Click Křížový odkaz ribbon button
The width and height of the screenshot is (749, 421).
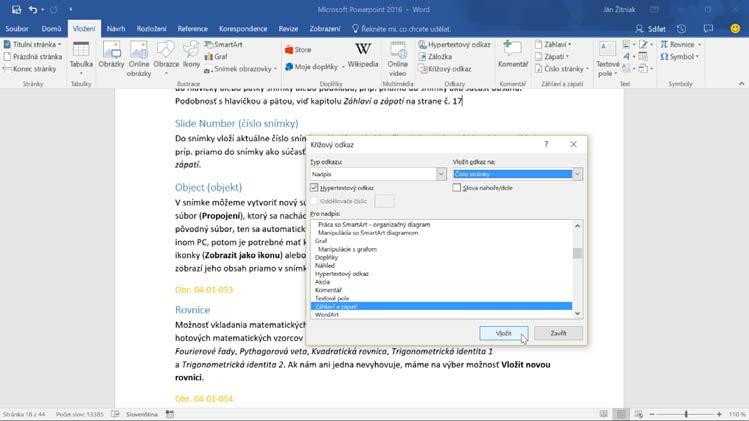click(445, 69)
